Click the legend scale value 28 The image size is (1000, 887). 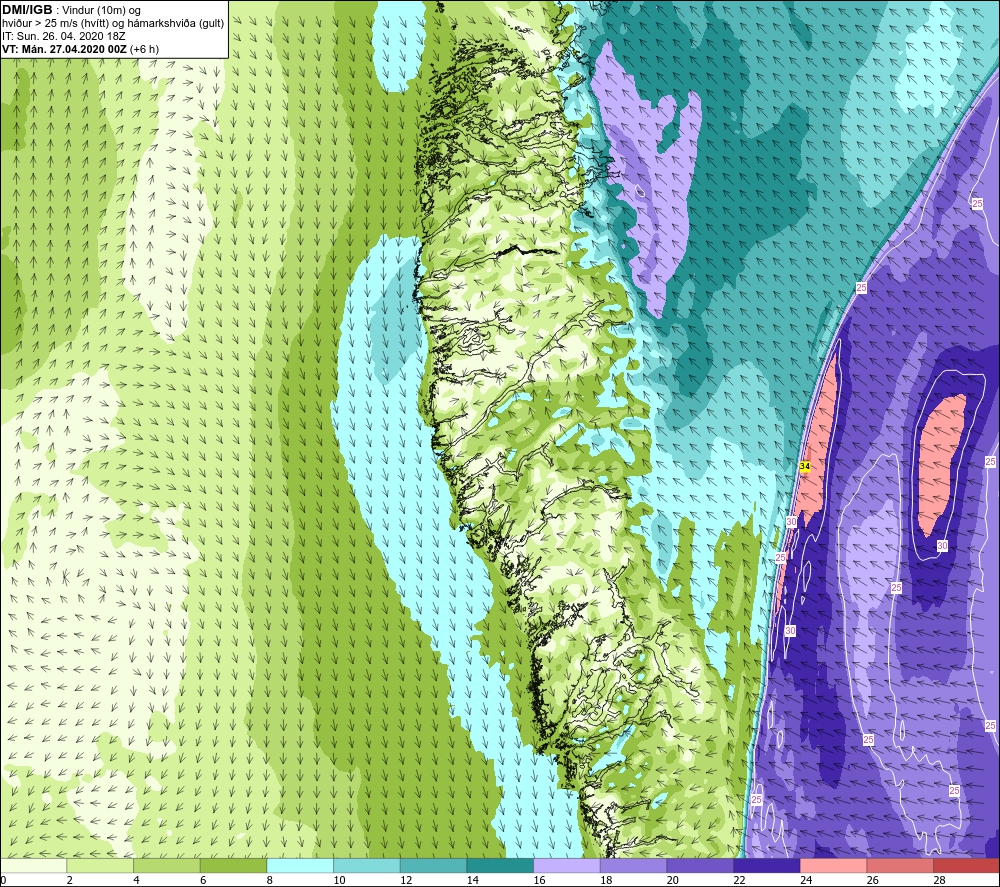pos(939,880)
